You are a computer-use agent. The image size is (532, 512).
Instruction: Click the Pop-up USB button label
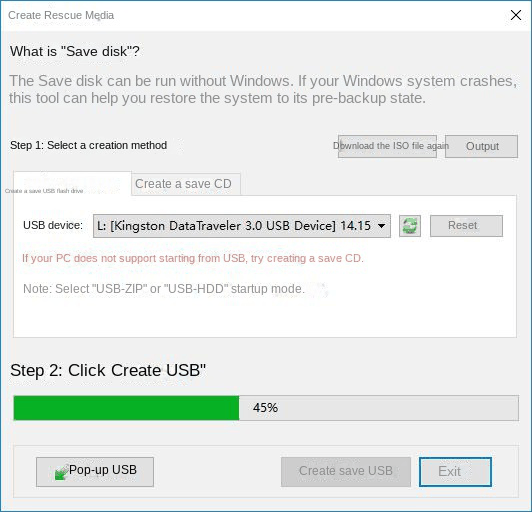click(x=103, y=470)
